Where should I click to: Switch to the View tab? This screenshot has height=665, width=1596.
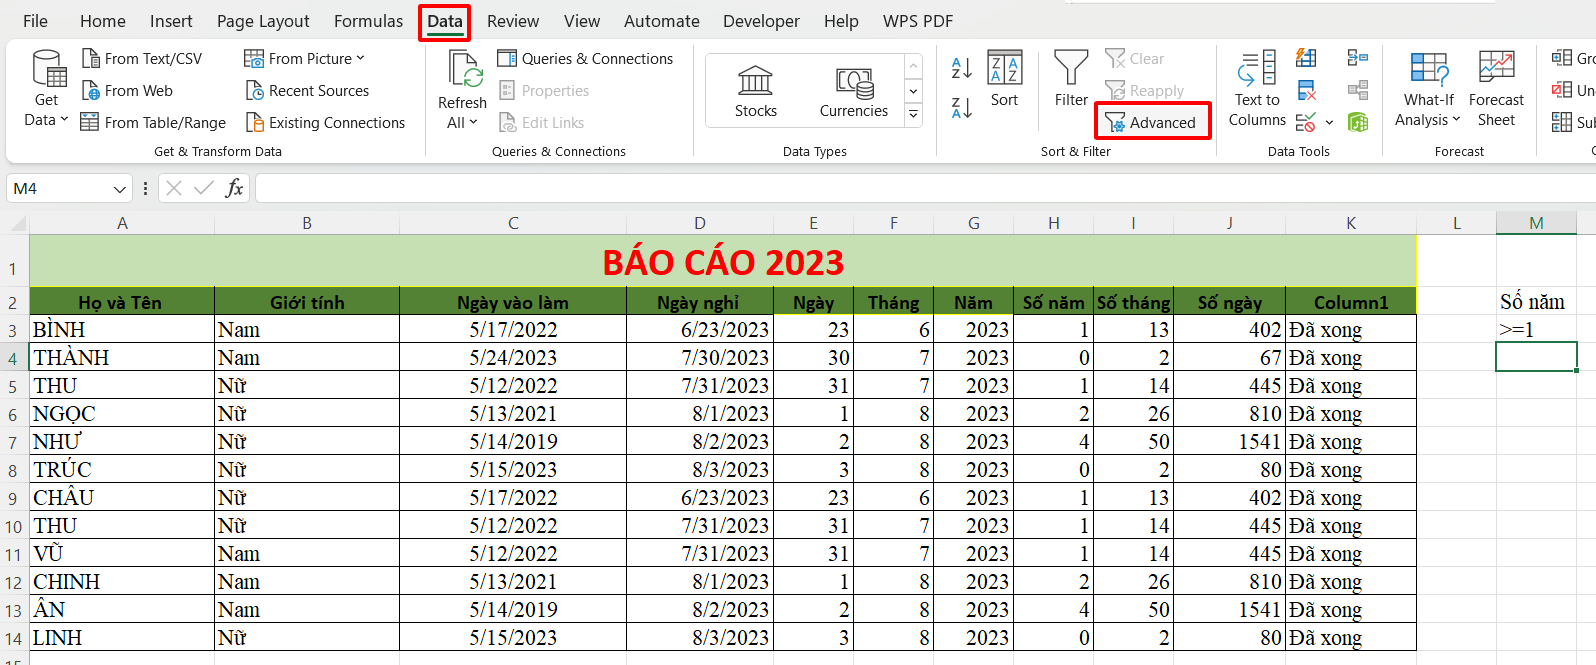582,21
